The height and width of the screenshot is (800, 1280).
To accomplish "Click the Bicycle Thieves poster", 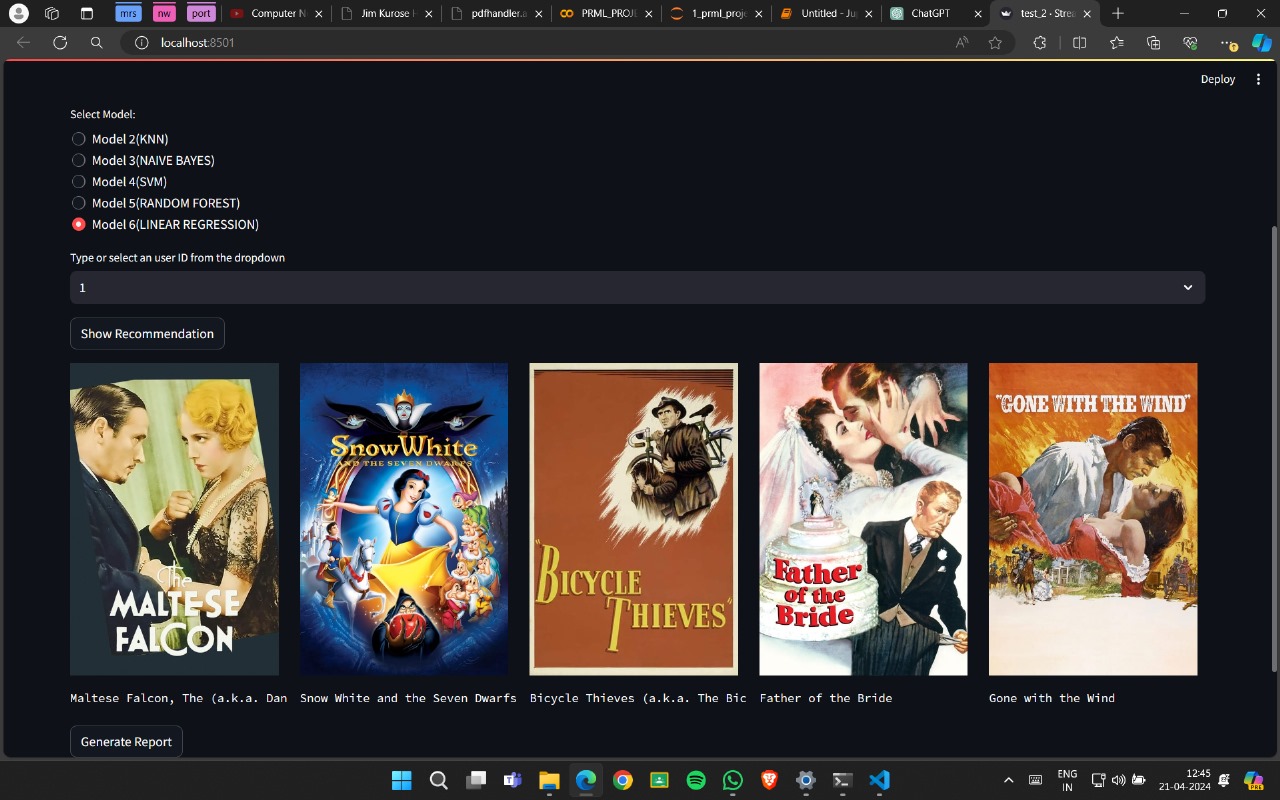I will 633,519.
